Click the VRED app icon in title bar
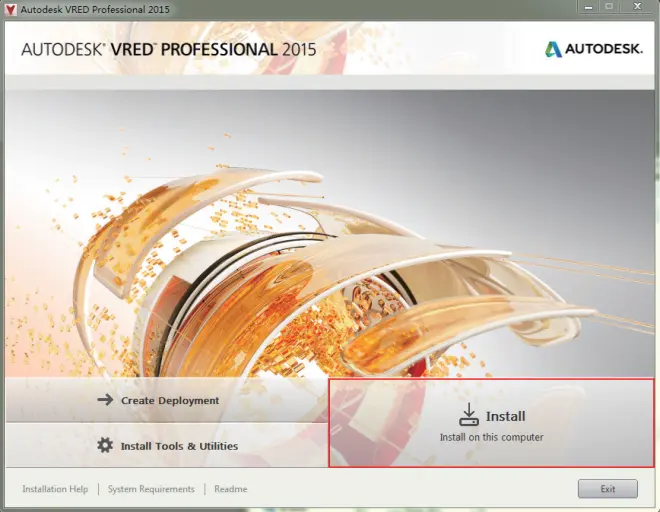Screen dimensions: 660x512 9,9
